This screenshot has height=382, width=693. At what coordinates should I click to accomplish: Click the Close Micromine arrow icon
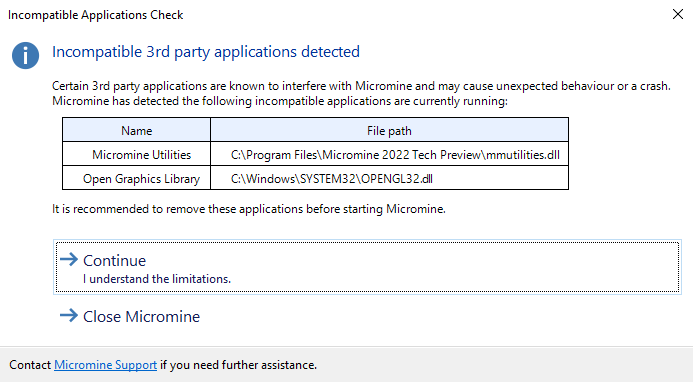(x=69, y=315)
